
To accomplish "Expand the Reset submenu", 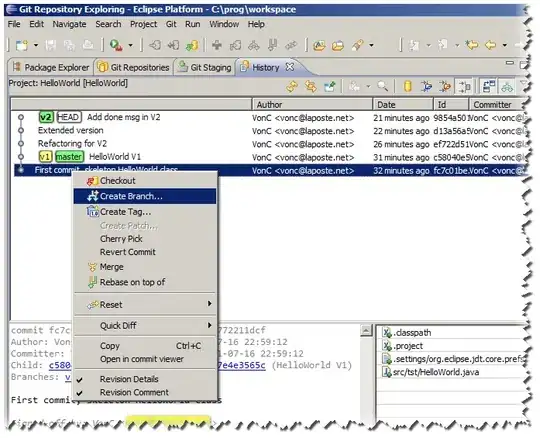I will click(x=145, y=304).
